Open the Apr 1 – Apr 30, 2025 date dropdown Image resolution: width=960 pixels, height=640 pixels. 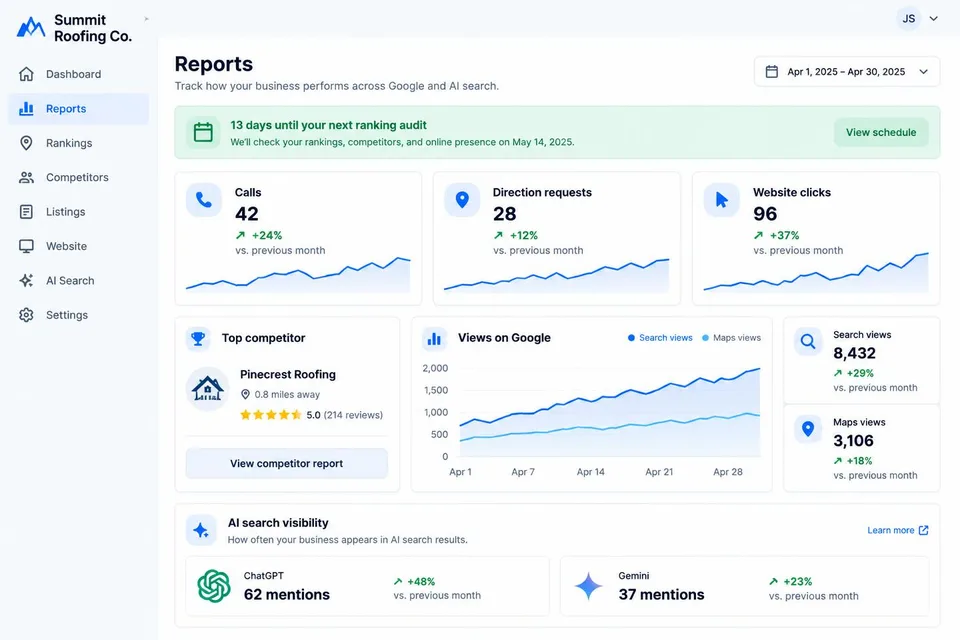[847, 72]
